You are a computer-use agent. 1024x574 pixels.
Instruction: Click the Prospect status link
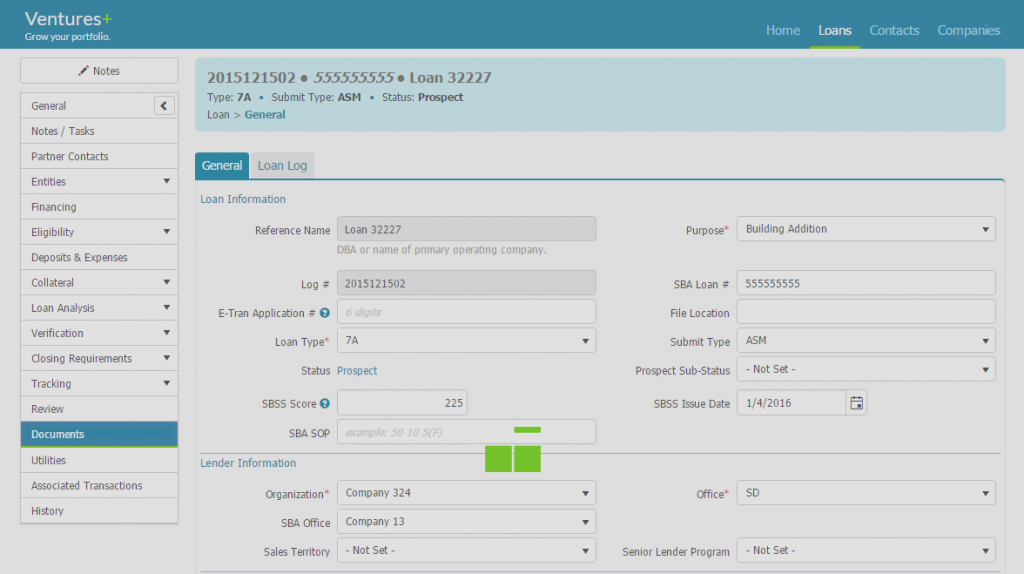[x=357, y=370]
